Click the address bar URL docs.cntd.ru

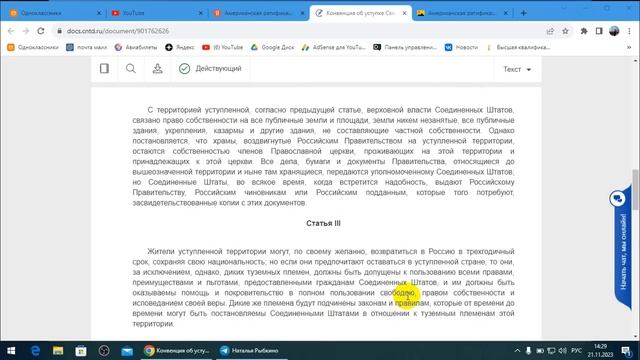click(x=118, y=31)
